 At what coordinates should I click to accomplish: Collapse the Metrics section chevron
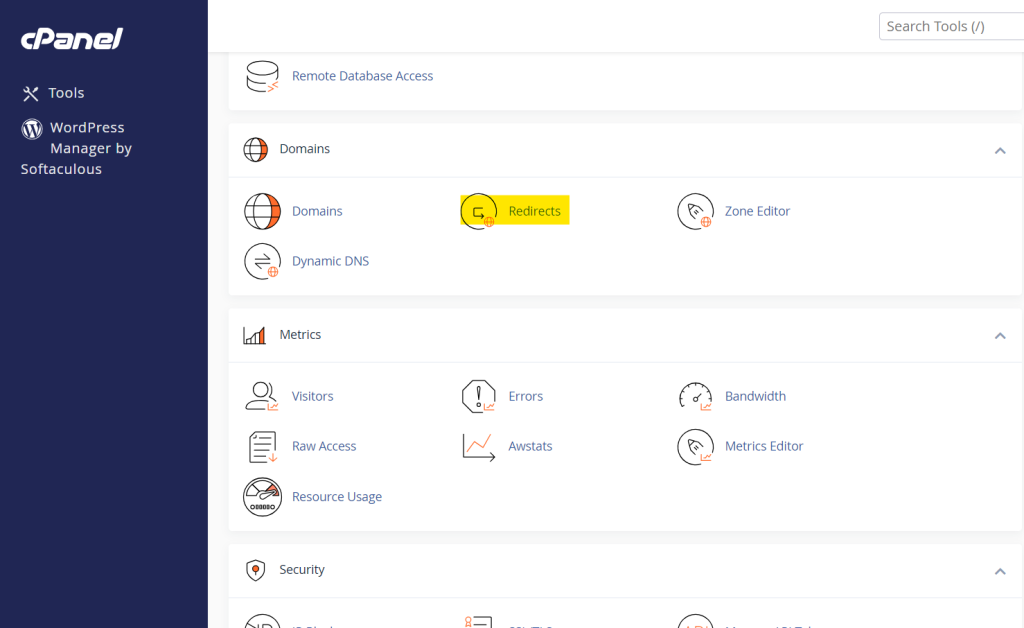click(x=999, y=335)
